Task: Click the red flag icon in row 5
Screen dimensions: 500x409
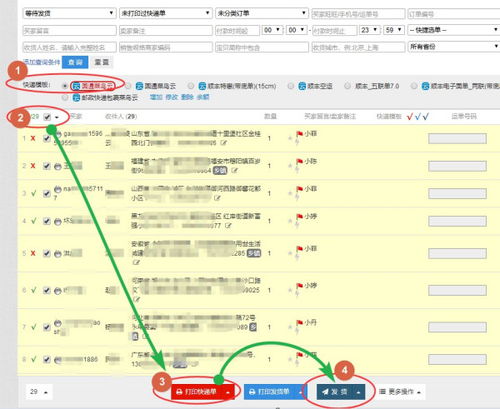Action: point(299,249)
